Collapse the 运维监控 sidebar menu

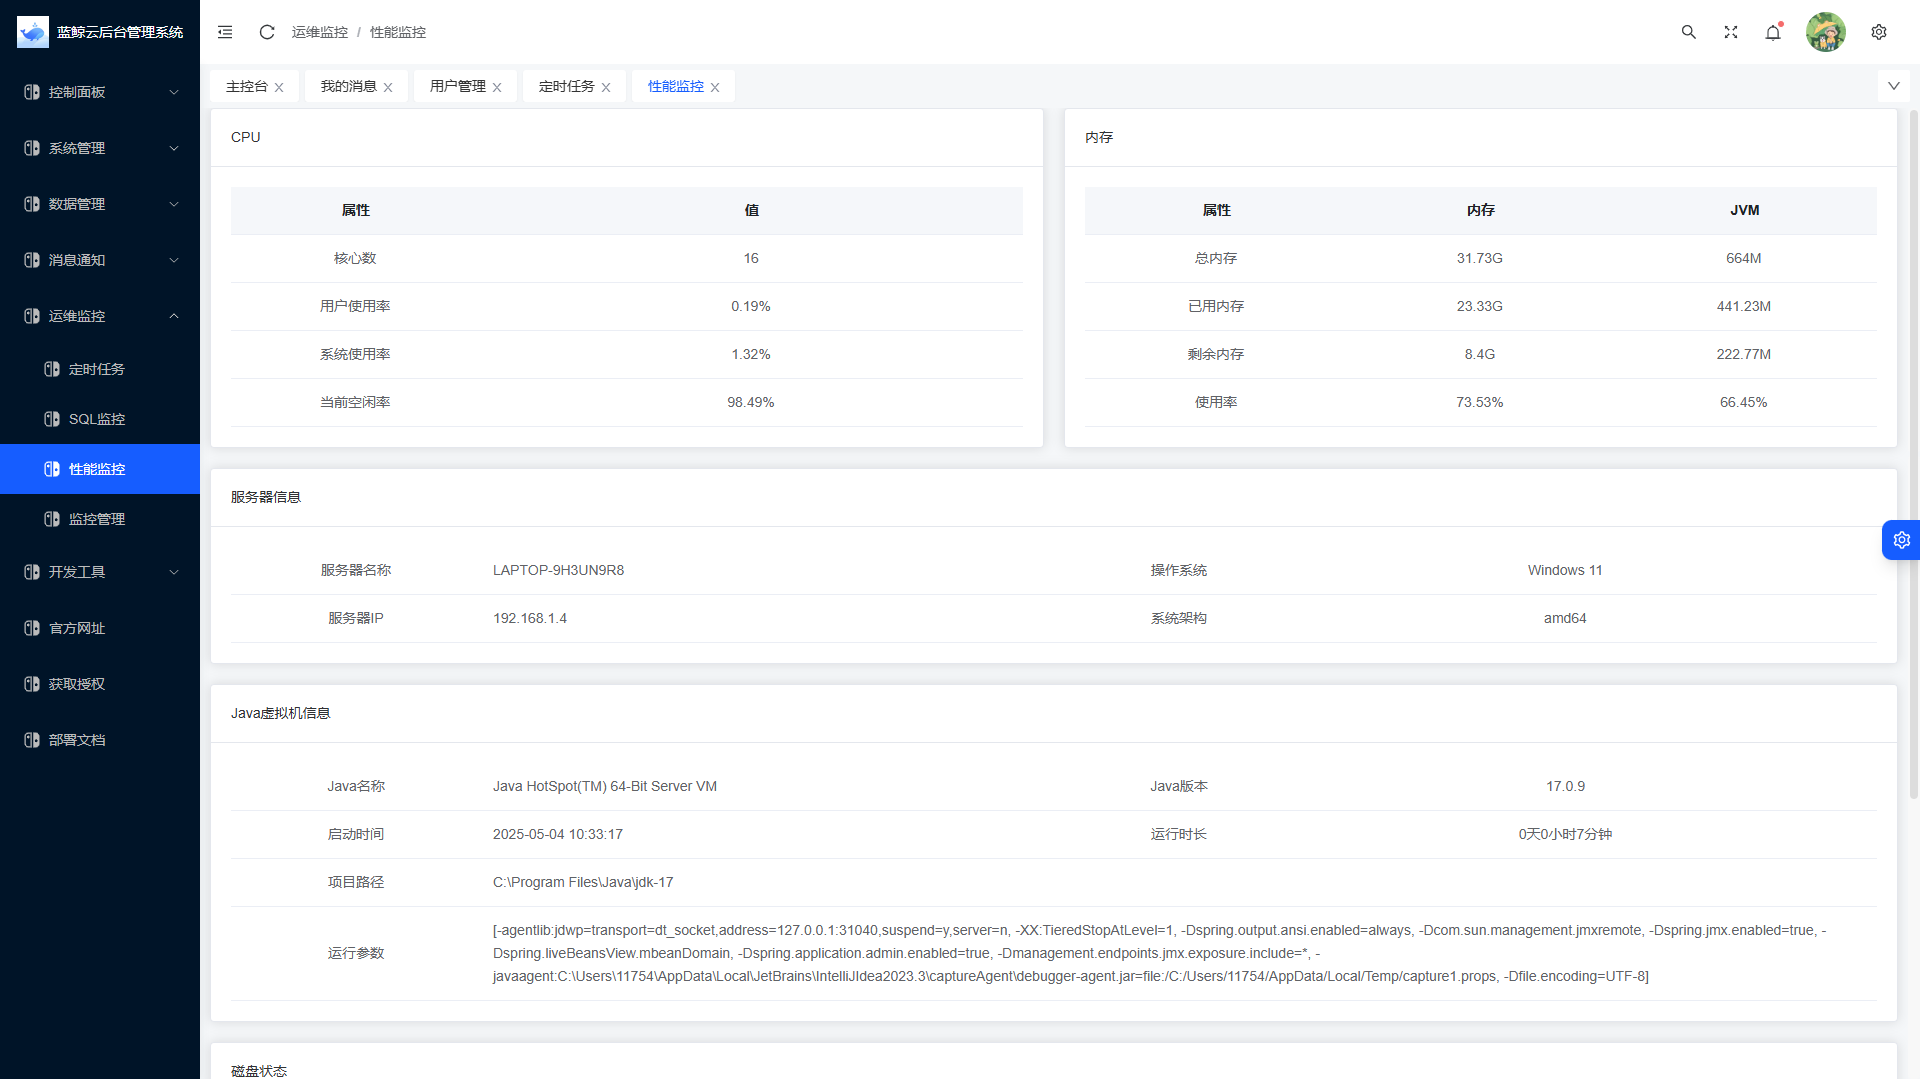point(100,316)
